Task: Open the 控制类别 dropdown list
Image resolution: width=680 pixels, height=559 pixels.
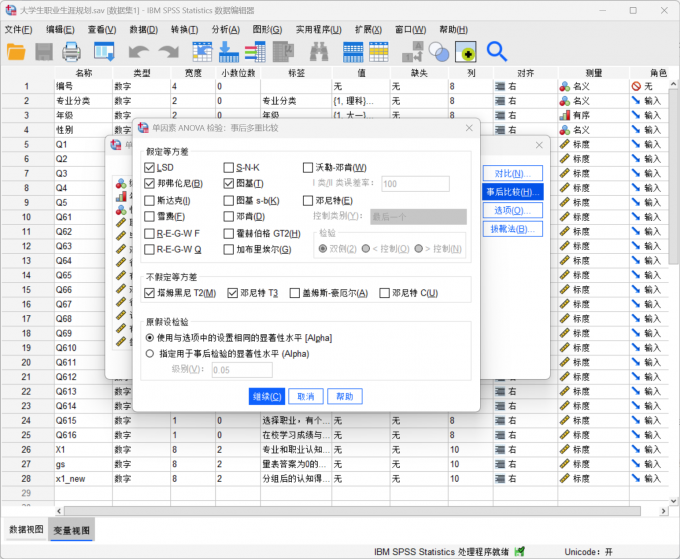Action: (418, 216)
